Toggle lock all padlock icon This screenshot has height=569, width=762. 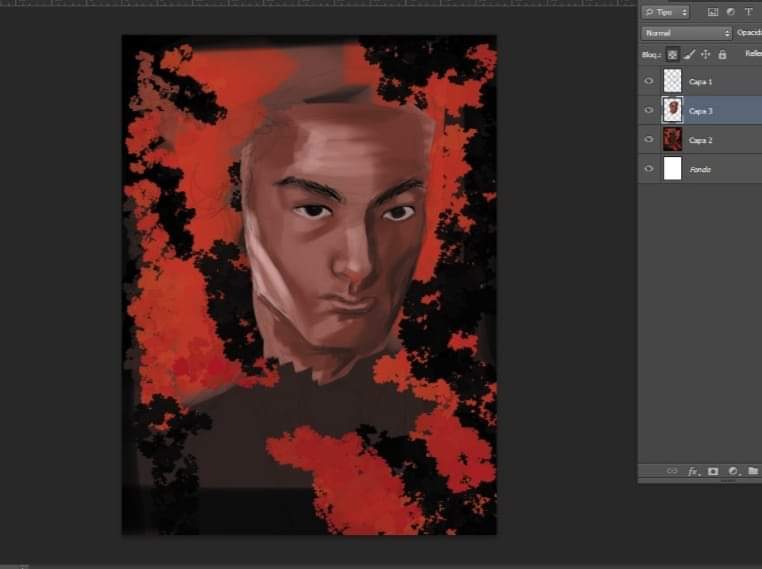pos(722,54)
